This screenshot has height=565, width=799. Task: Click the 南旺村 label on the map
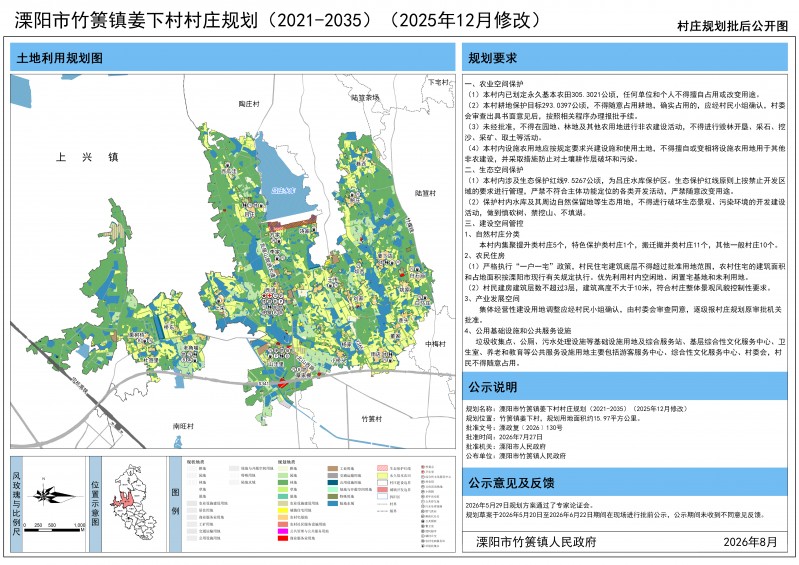pos(183,426)
